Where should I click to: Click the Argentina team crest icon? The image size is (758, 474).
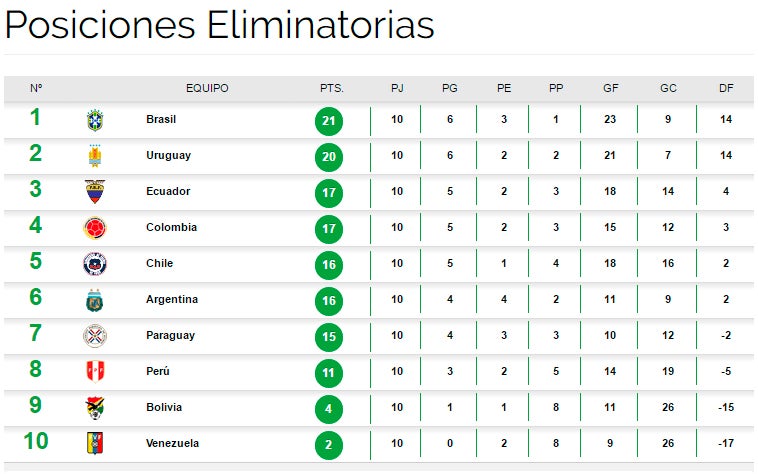point(95,300)
